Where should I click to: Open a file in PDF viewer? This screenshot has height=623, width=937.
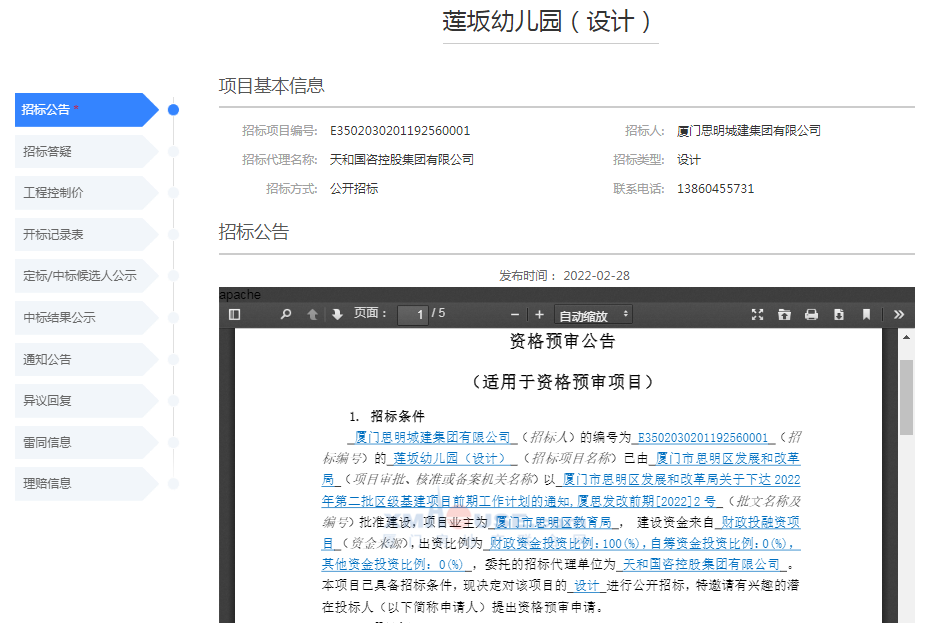[x=784, y=314]
